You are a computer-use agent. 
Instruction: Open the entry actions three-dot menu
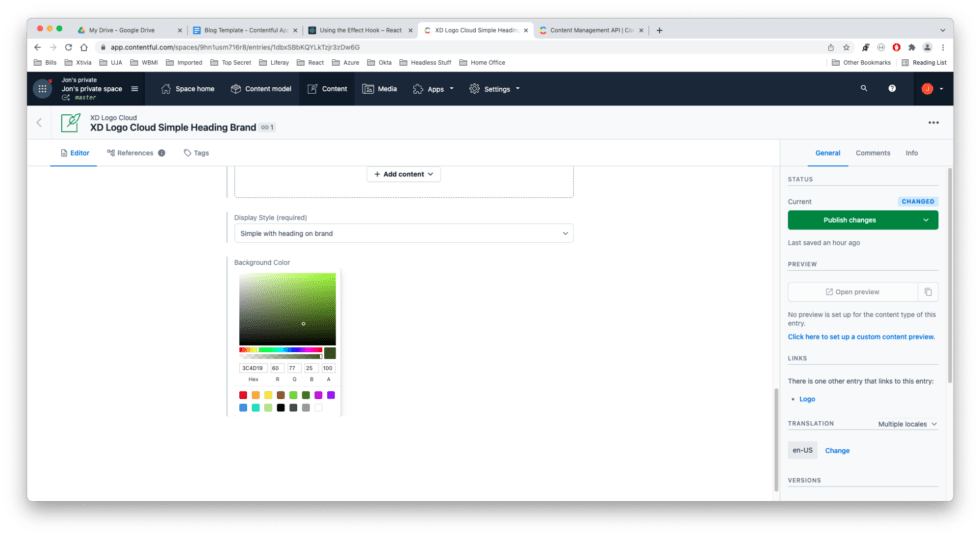pos(933,123)
